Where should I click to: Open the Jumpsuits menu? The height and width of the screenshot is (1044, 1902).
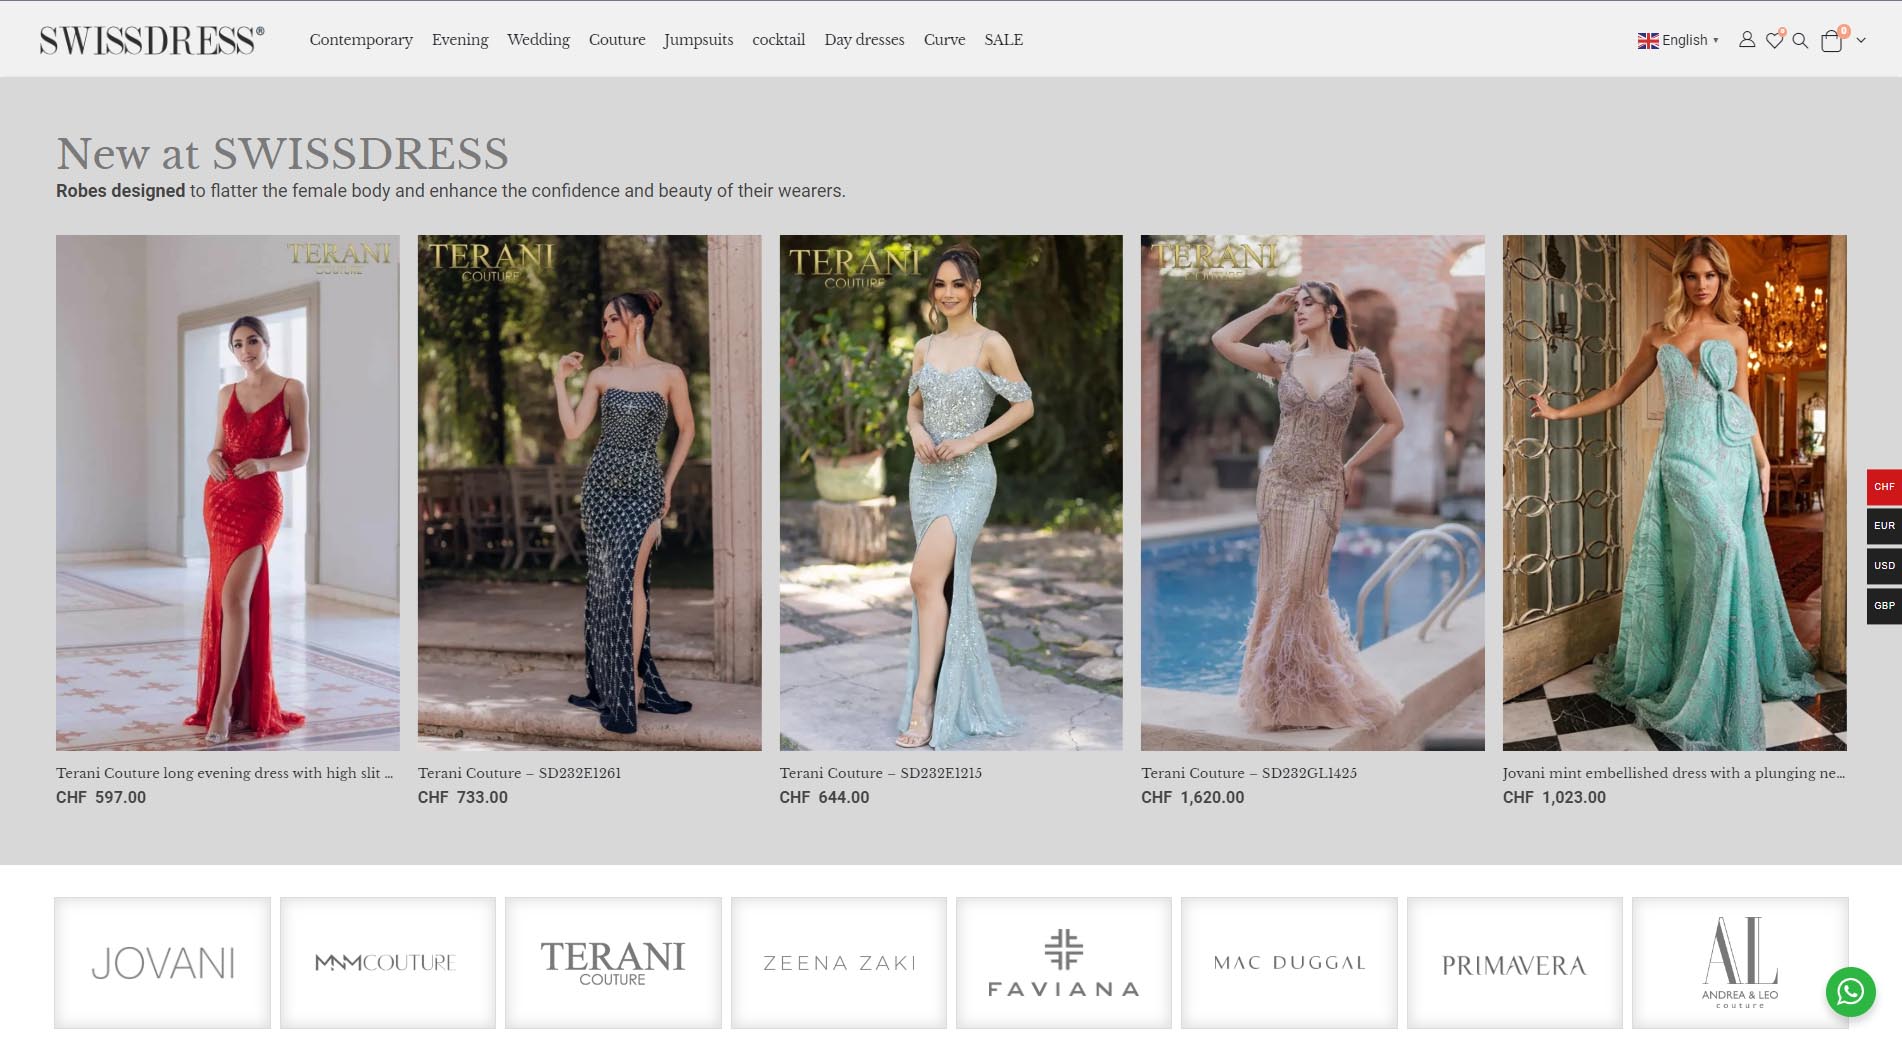[698, 40]
